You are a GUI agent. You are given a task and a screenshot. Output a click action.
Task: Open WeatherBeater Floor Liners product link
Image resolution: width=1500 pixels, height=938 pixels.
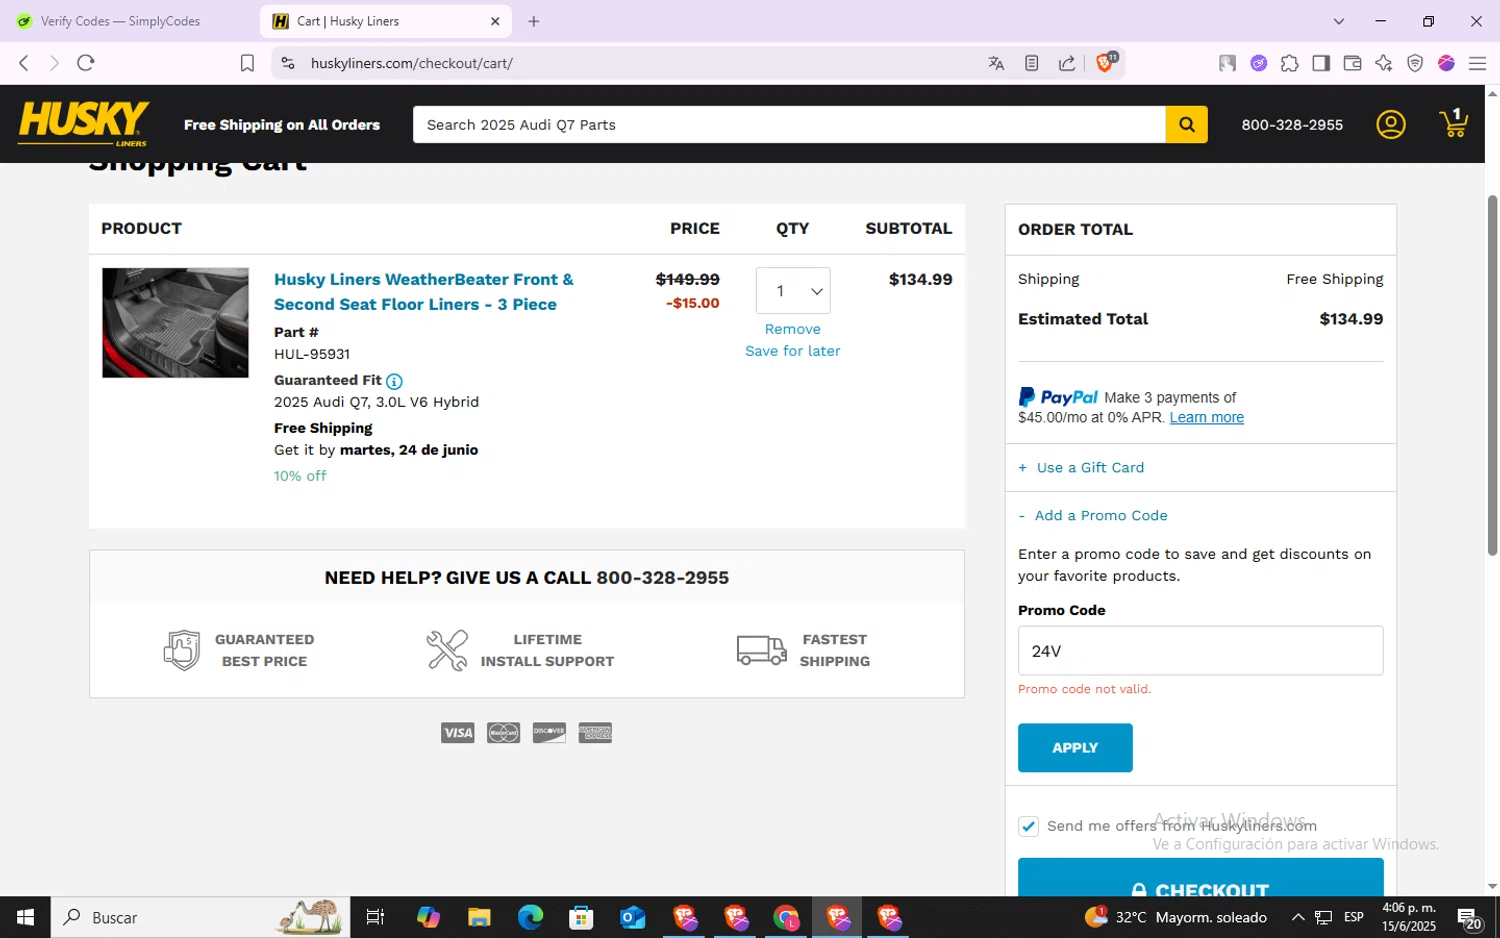[x=424, y=292]
